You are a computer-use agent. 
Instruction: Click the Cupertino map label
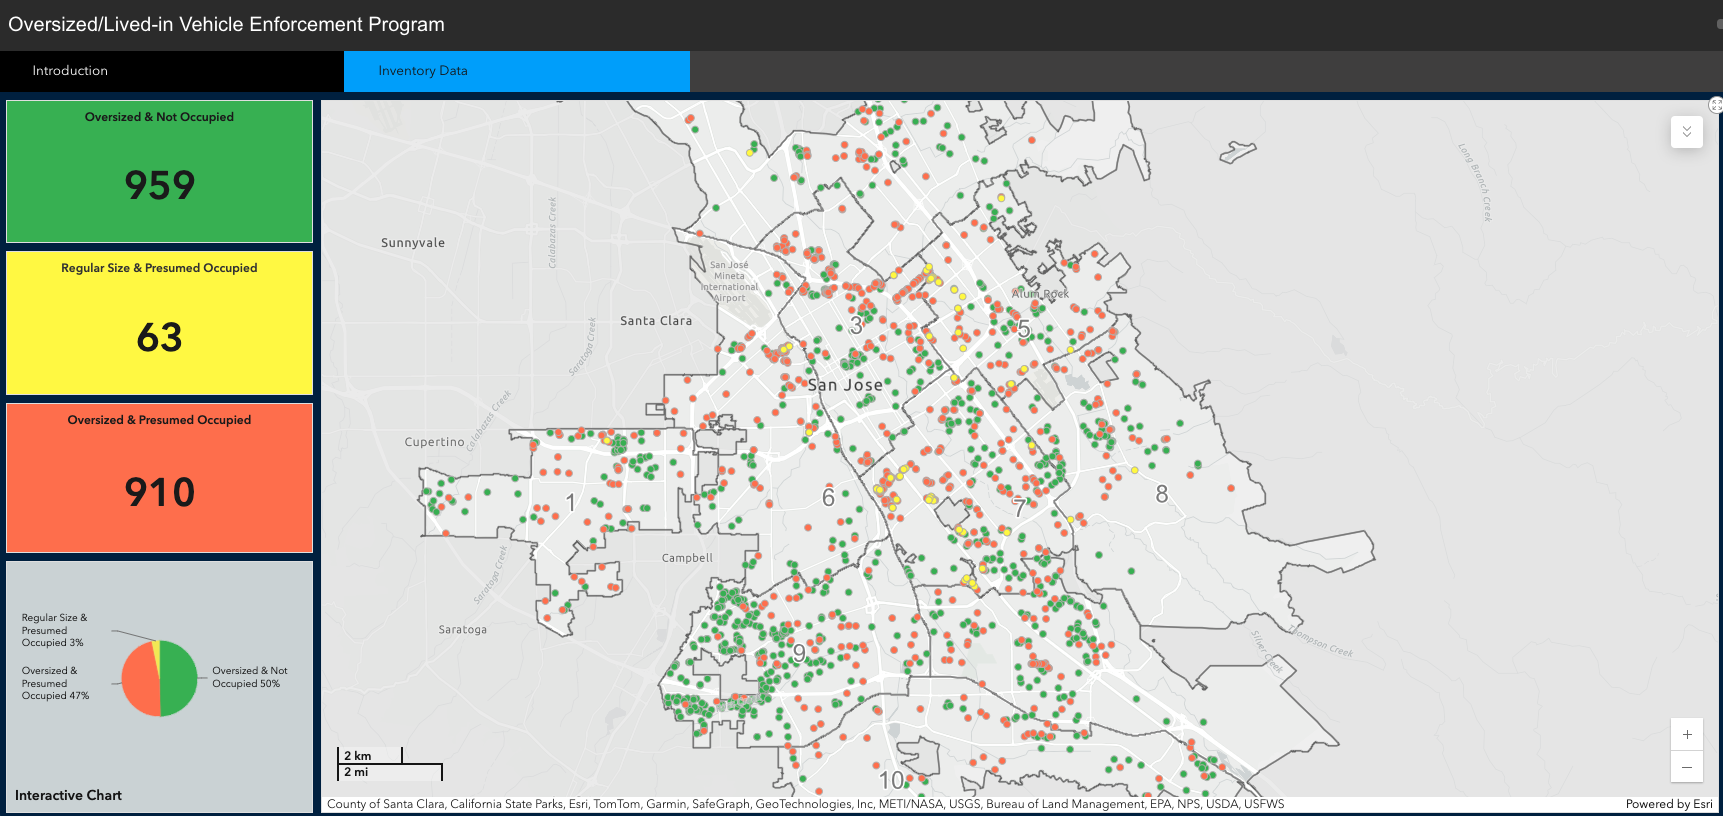pos(434,442)
